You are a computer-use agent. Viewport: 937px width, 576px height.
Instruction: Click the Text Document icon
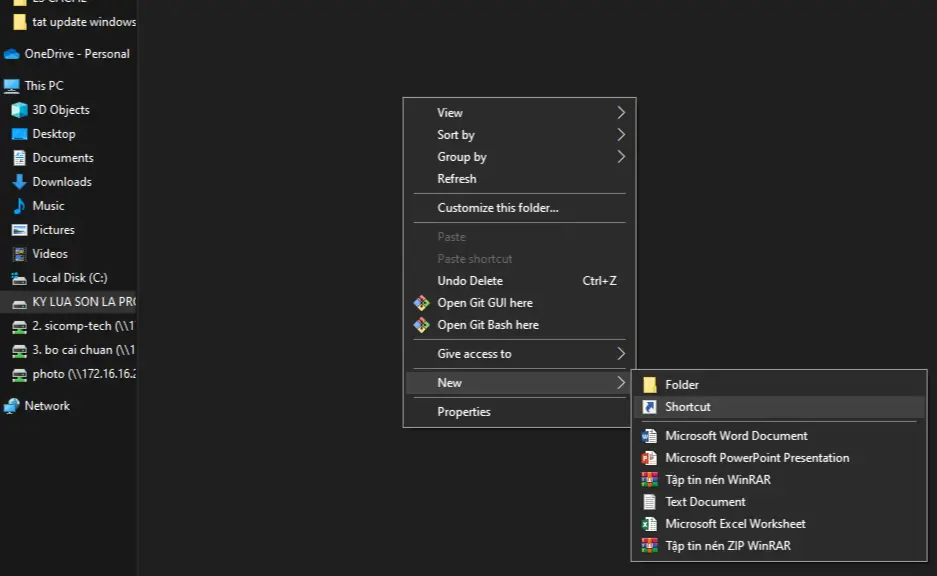(650, 502)
